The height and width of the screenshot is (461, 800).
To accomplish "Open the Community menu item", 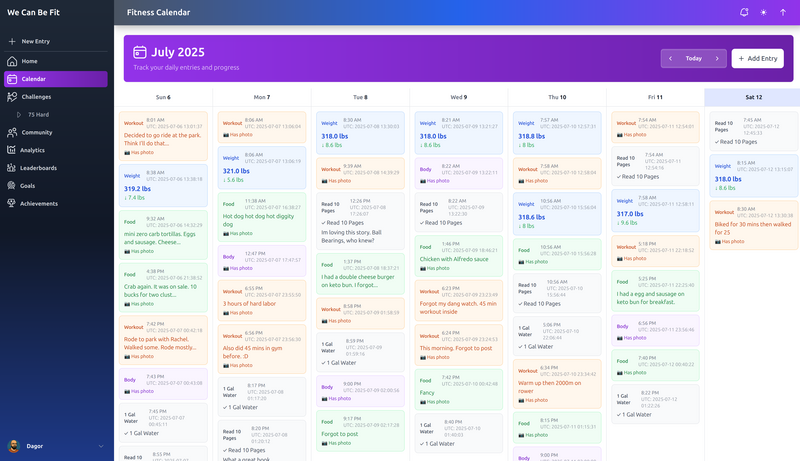I will click(56, 133).
